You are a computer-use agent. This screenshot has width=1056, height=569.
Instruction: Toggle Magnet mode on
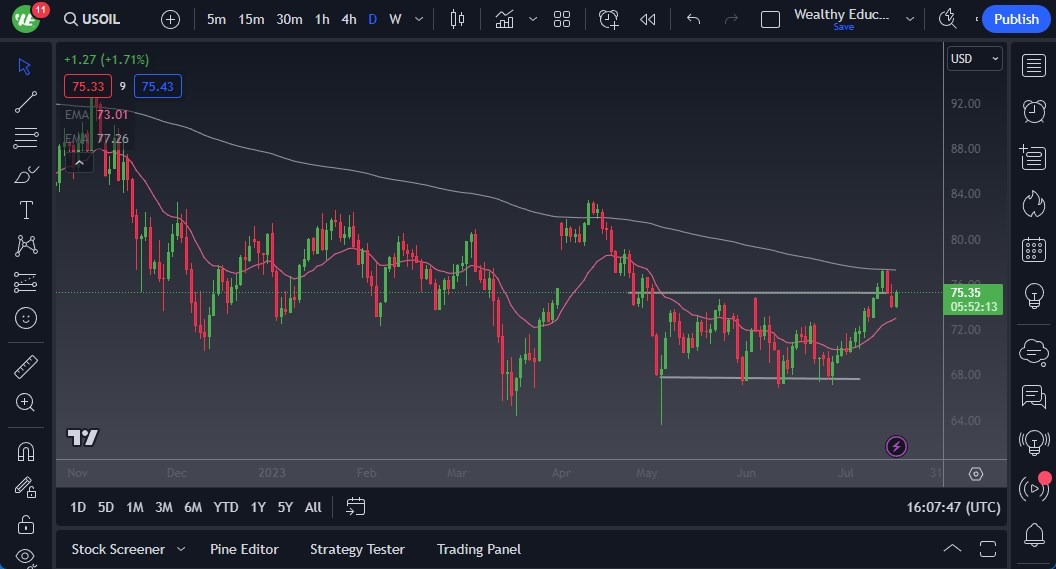click(x=26, y=451)
